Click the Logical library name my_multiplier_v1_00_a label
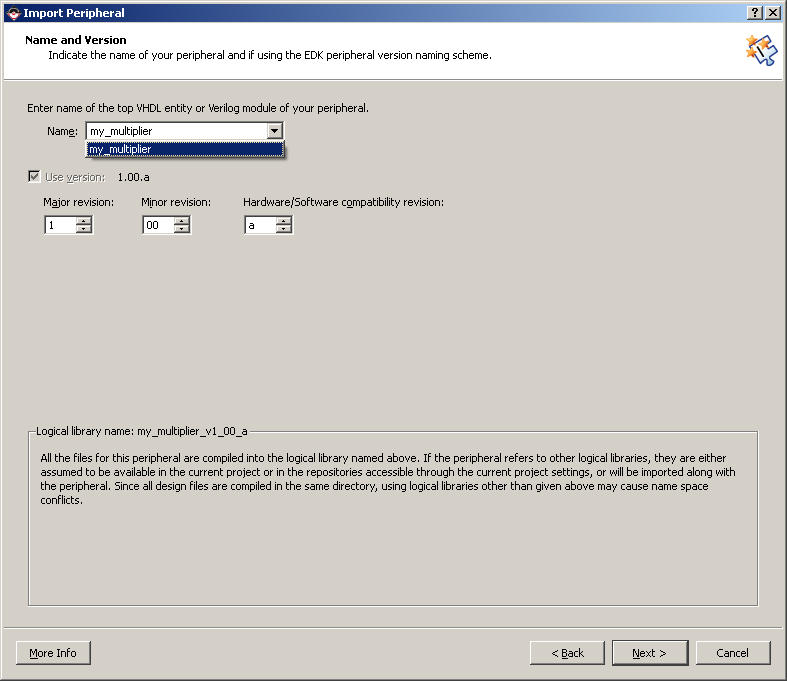This screenshot has height=681, width=787. (142, 431)
